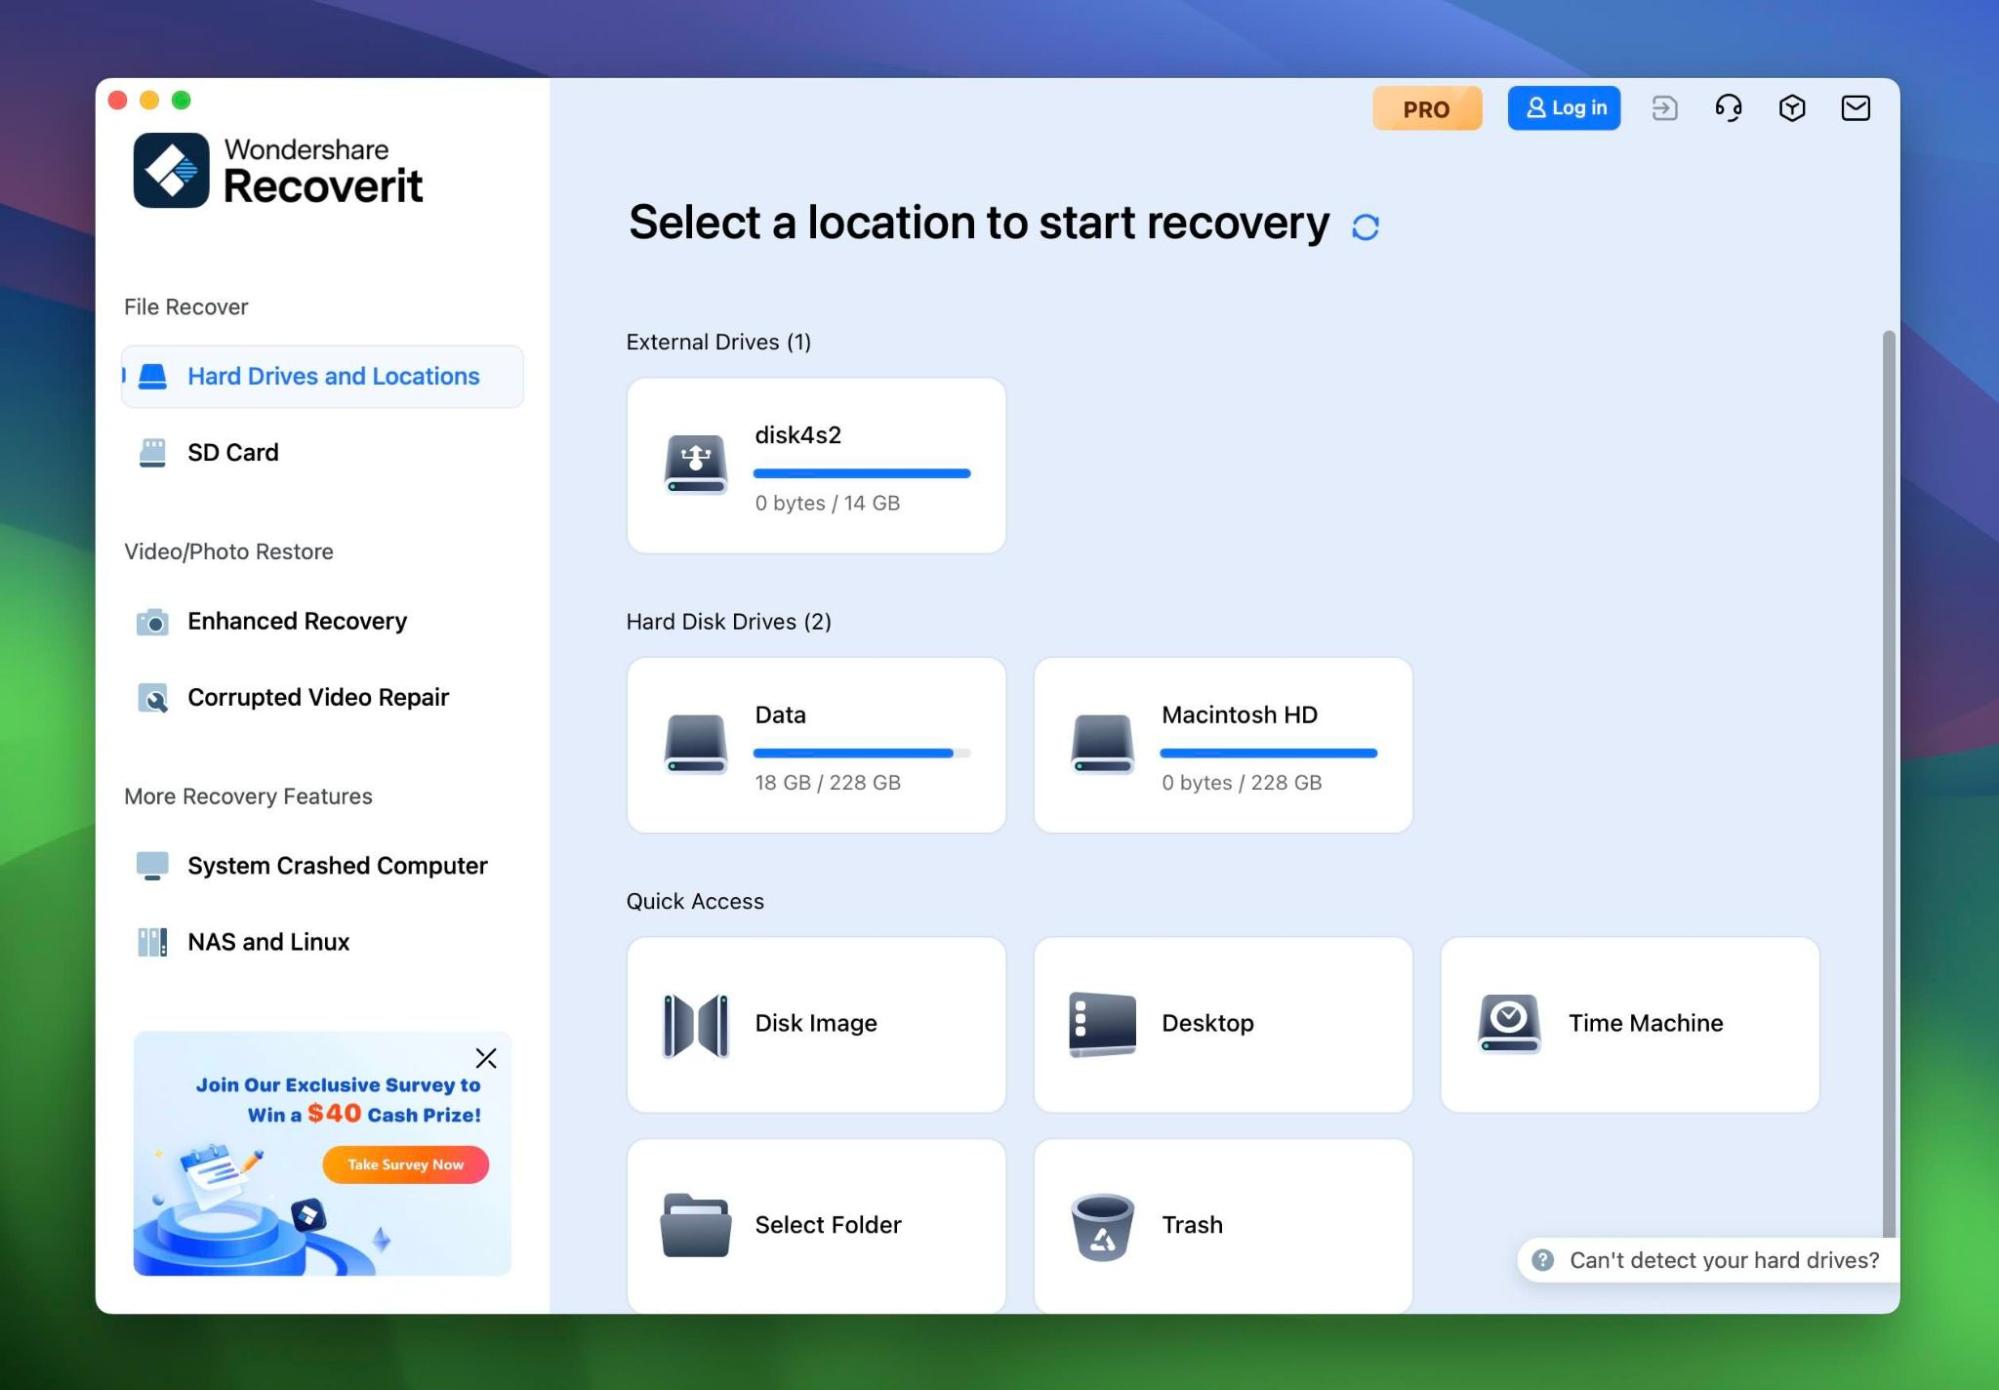Click the disk4s2 USB drive icon
The image size is (1999, 1390).
coord(695,463)
